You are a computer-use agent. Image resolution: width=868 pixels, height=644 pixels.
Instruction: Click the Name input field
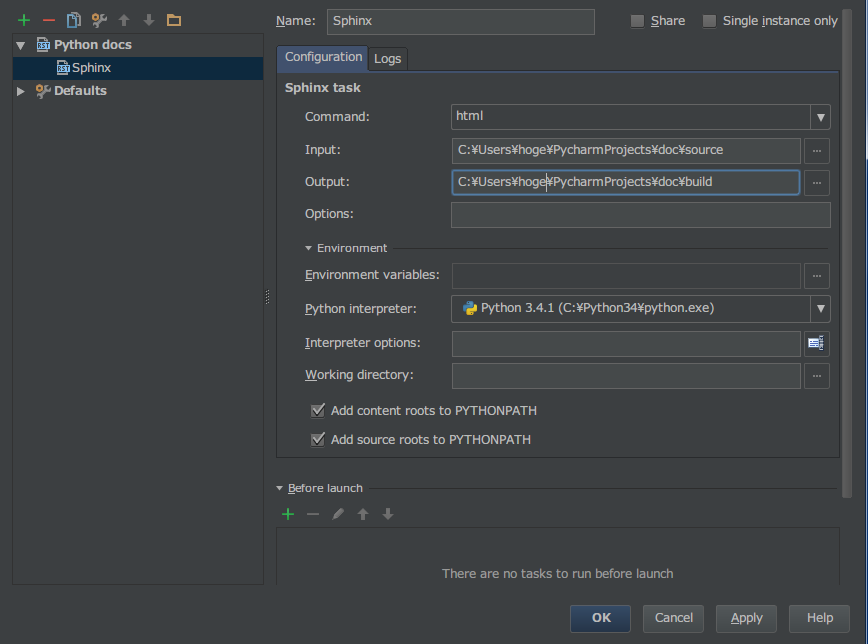(x=460, y=21)
